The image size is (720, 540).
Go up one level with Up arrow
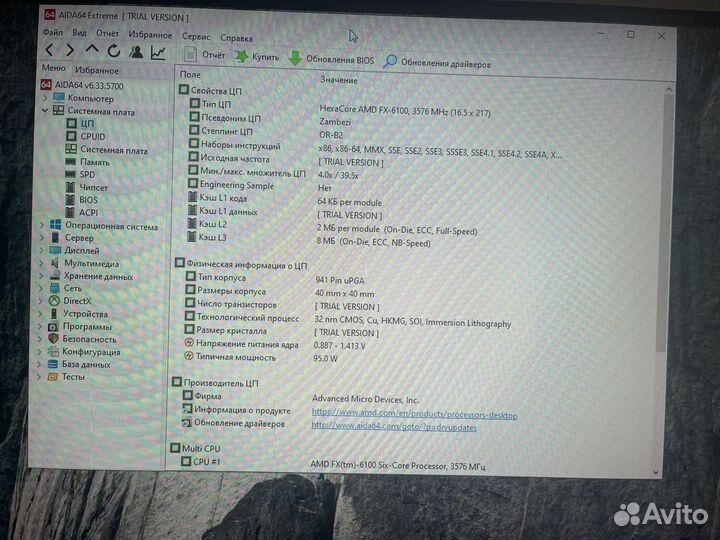pos(92,50)
